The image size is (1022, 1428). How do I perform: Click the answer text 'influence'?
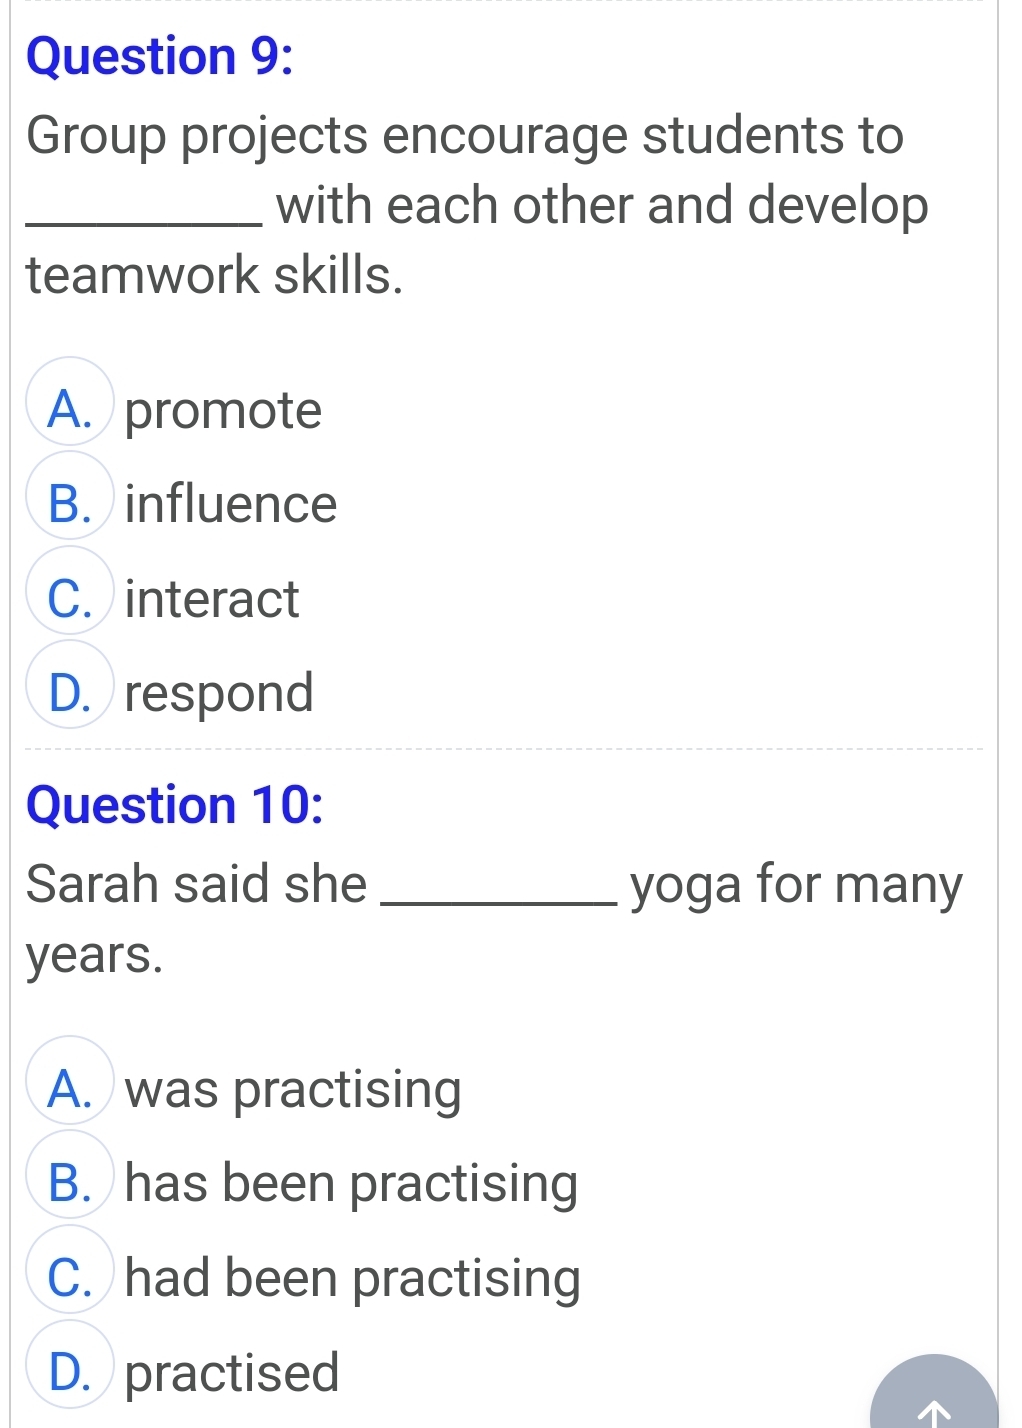231,504
